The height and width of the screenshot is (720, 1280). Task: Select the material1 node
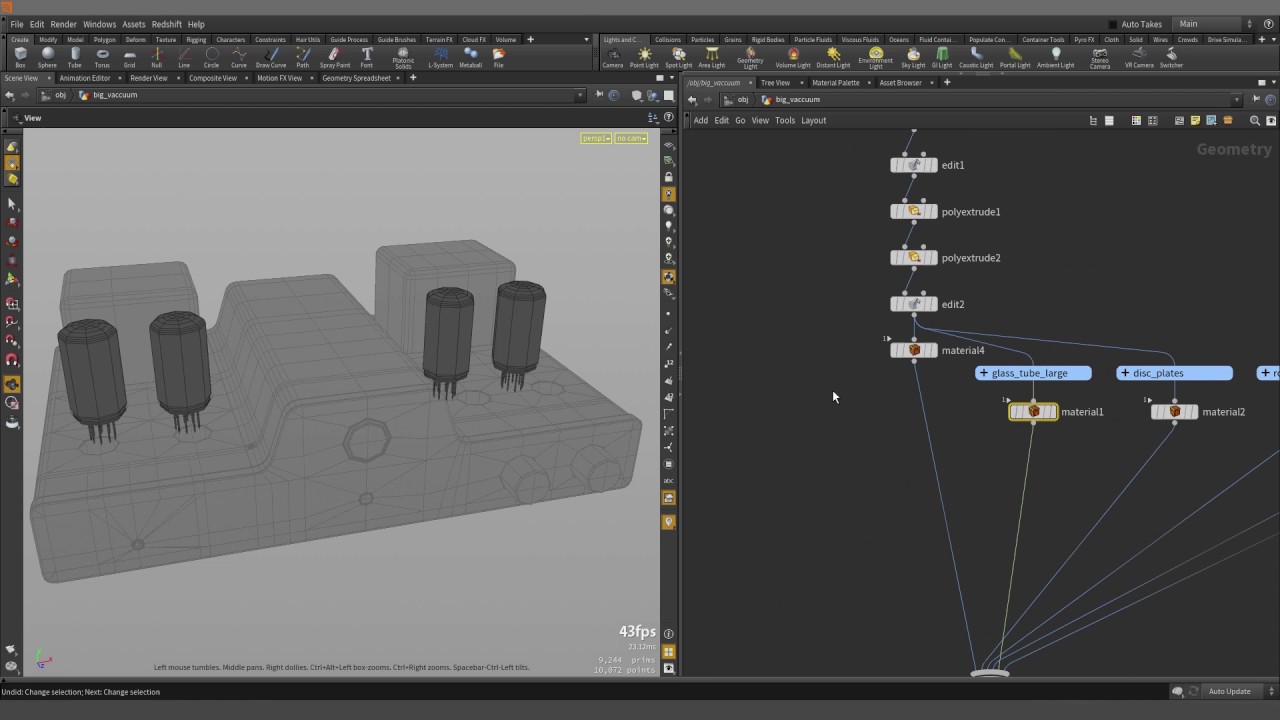click(1033, 412)
